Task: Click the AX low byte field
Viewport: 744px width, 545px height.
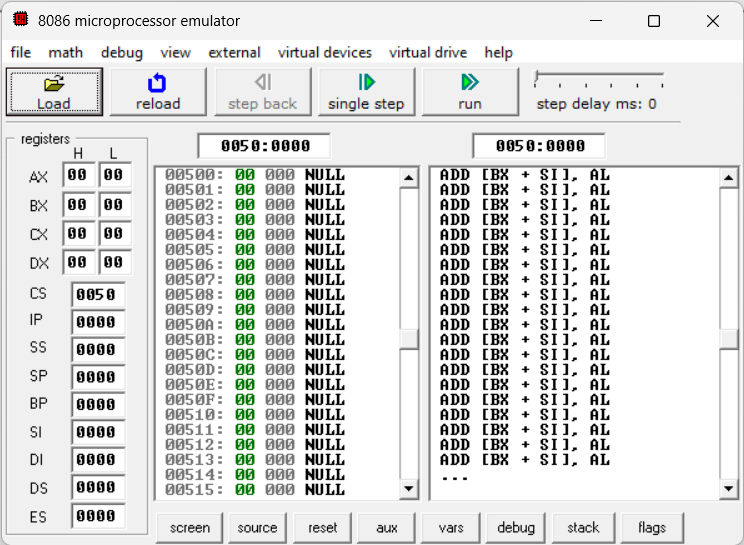Action: click(x=114, y=175)
